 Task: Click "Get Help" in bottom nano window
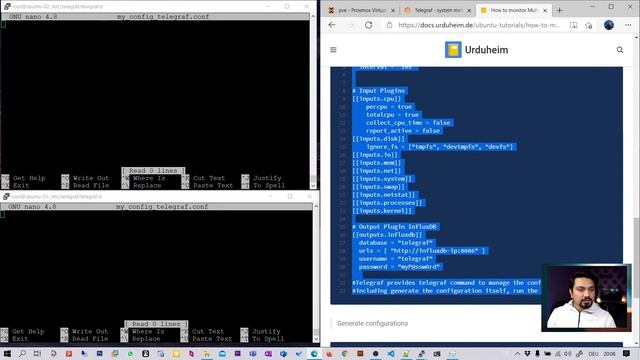point(28,331)
